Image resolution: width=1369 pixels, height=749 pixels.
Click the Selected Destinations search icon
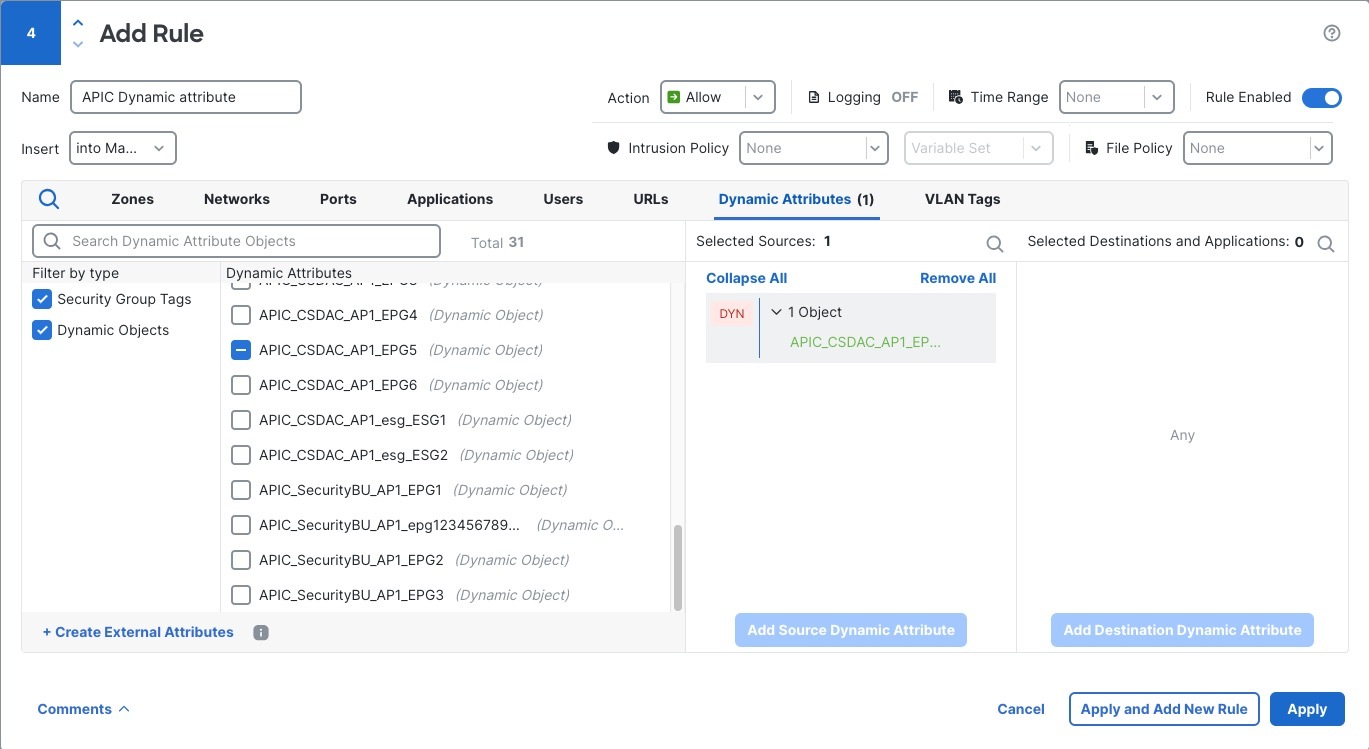(x=1326, y=244)
